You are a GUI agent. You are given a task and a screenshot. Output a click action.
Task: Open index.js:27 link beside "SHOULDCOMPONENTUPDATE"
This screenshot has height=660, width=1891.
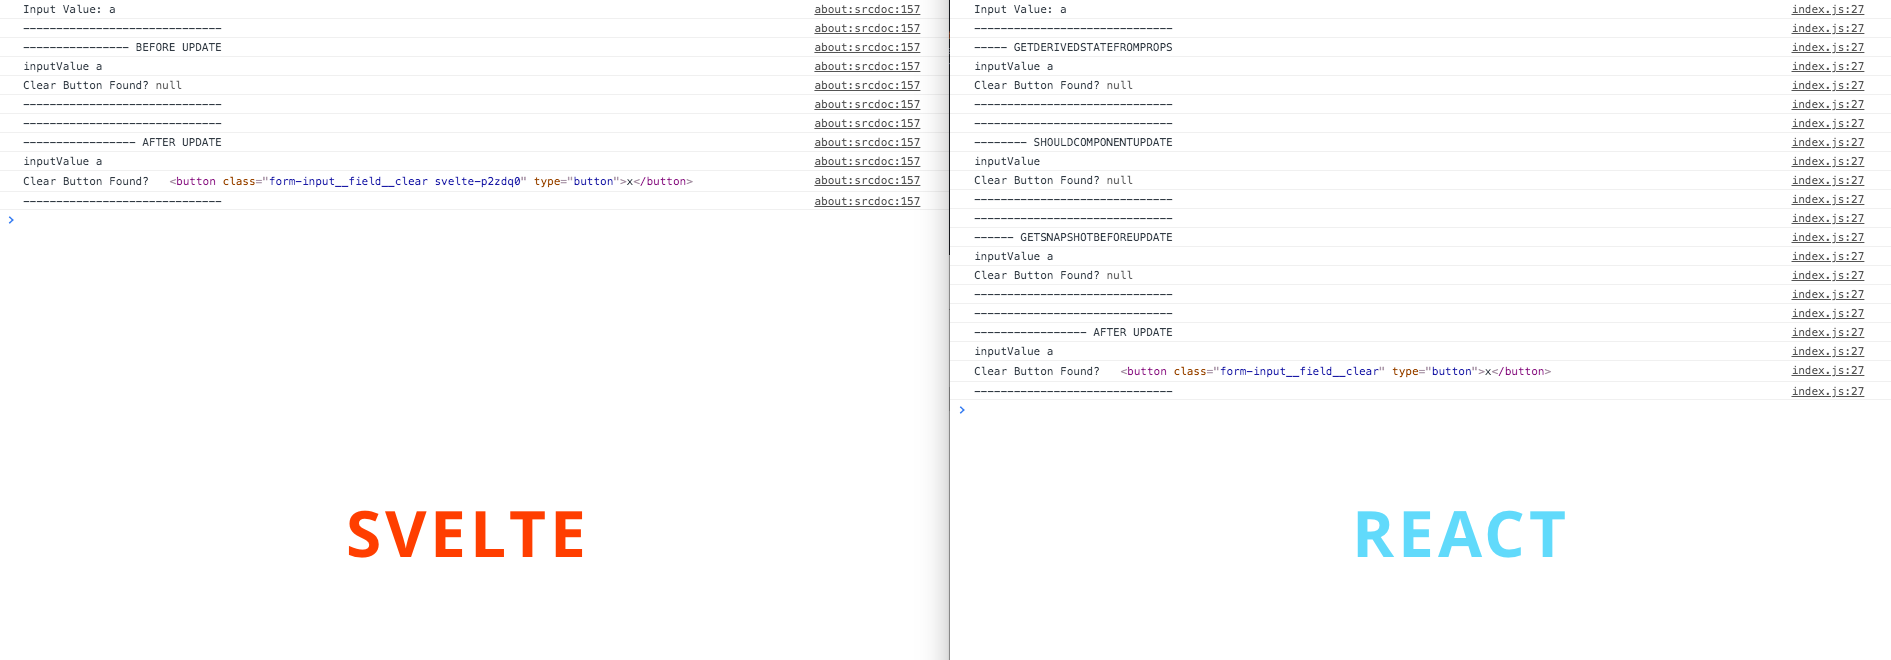click(x=1827, y=142)
